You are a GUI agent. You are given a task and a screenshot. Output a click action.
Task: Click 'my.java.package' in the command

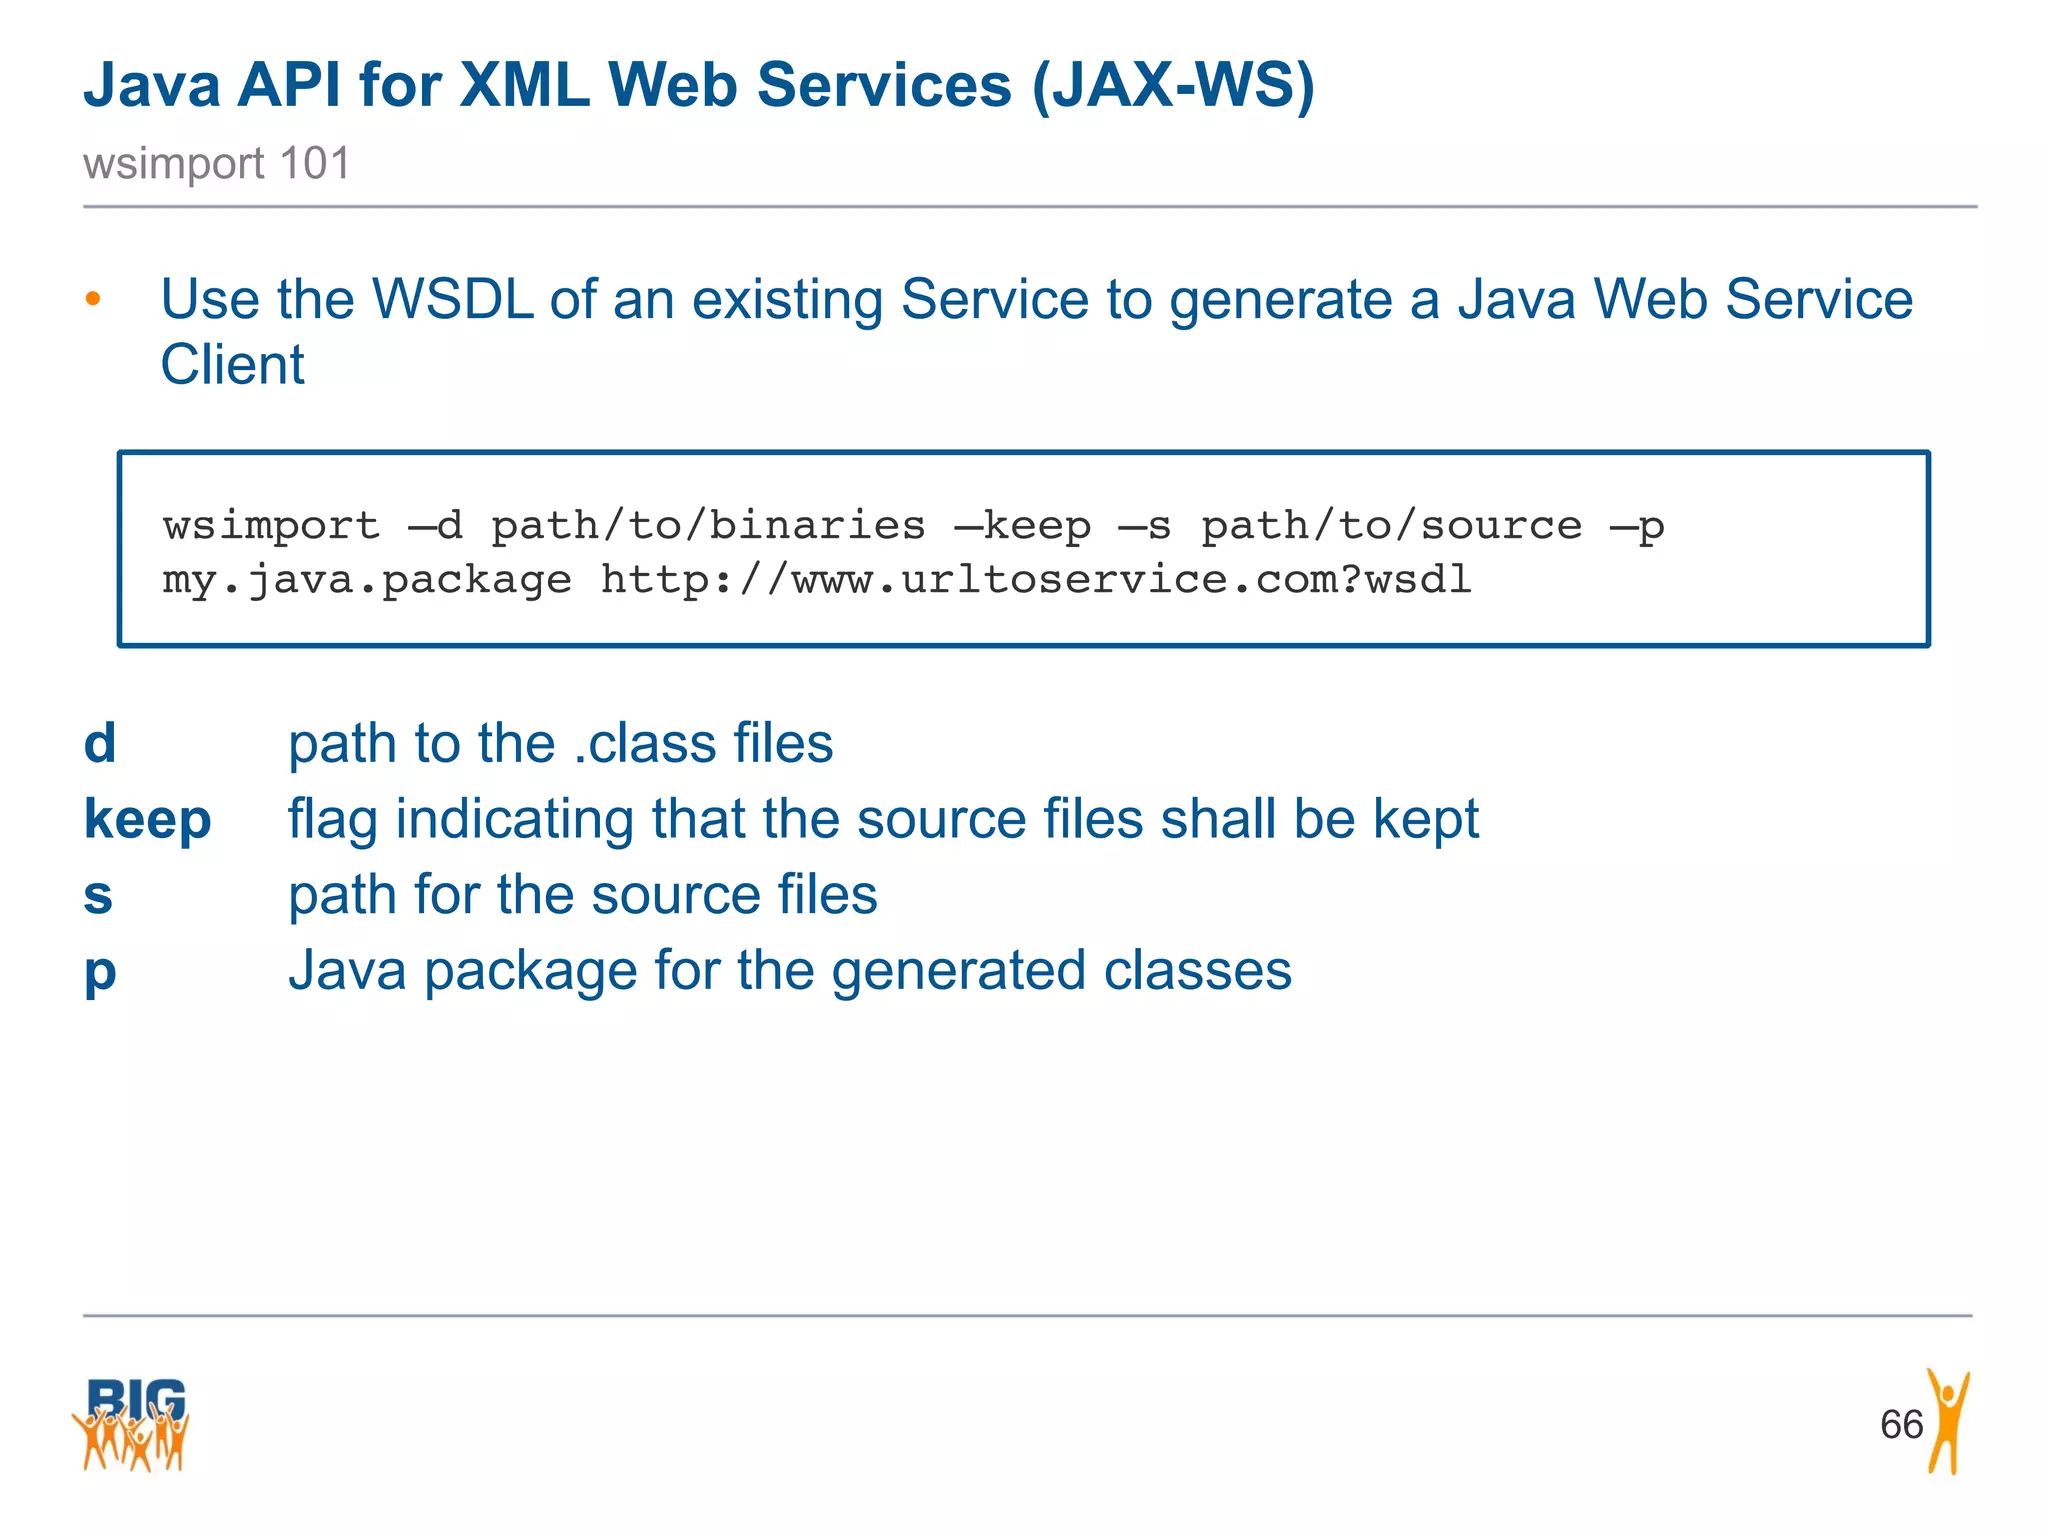(x=367, y=580)
